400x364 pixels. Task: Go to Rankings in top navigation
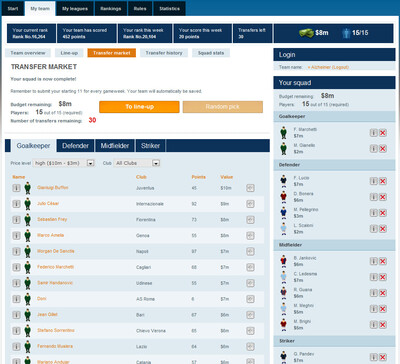click(111, 9)
